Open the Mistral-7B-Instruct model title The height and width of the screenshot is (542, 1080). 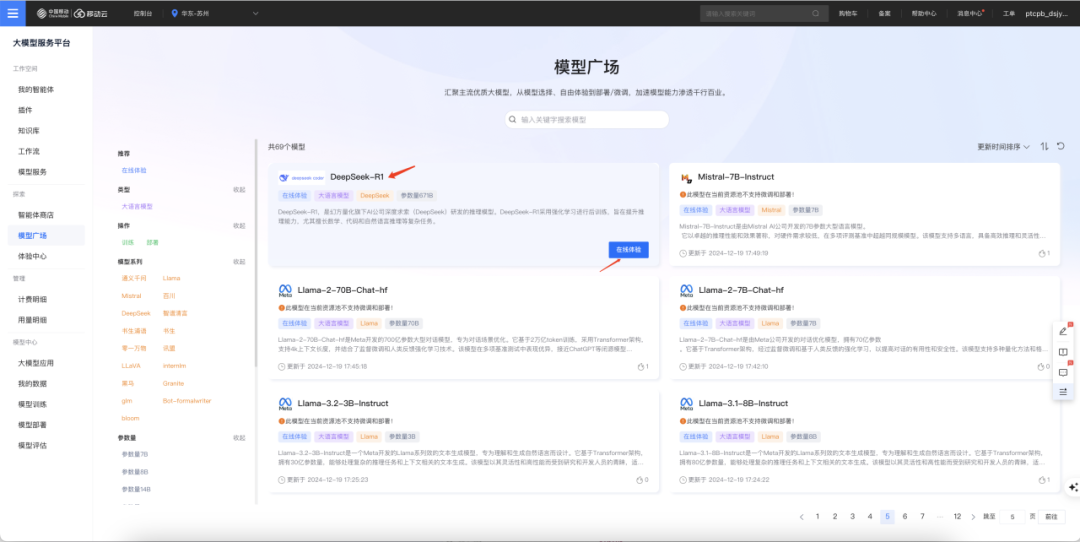pyautogui.click(x=736, y=177)
